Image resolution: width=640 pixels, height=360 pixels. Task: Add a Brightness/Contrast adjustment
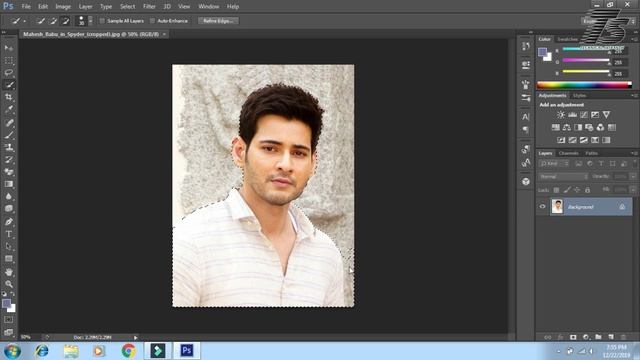click(561, 115)
